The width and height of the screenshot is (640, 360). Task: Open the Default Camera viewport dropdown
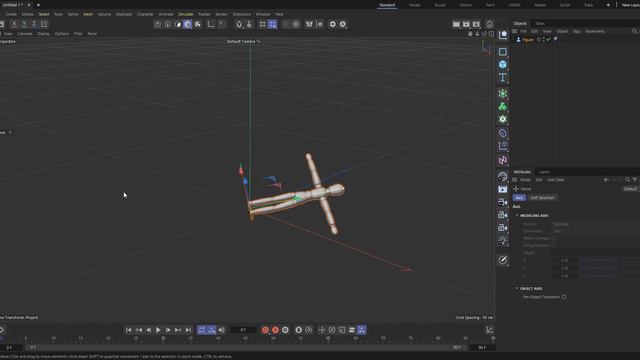point(244,42)
